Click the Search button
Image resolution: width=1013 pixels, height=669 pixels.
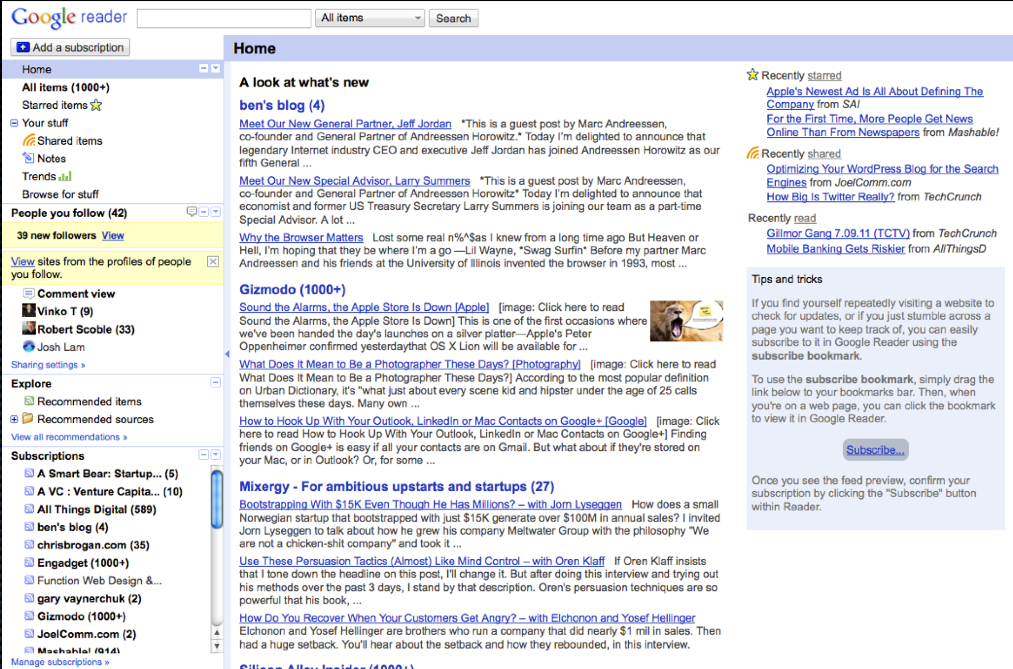454,18
